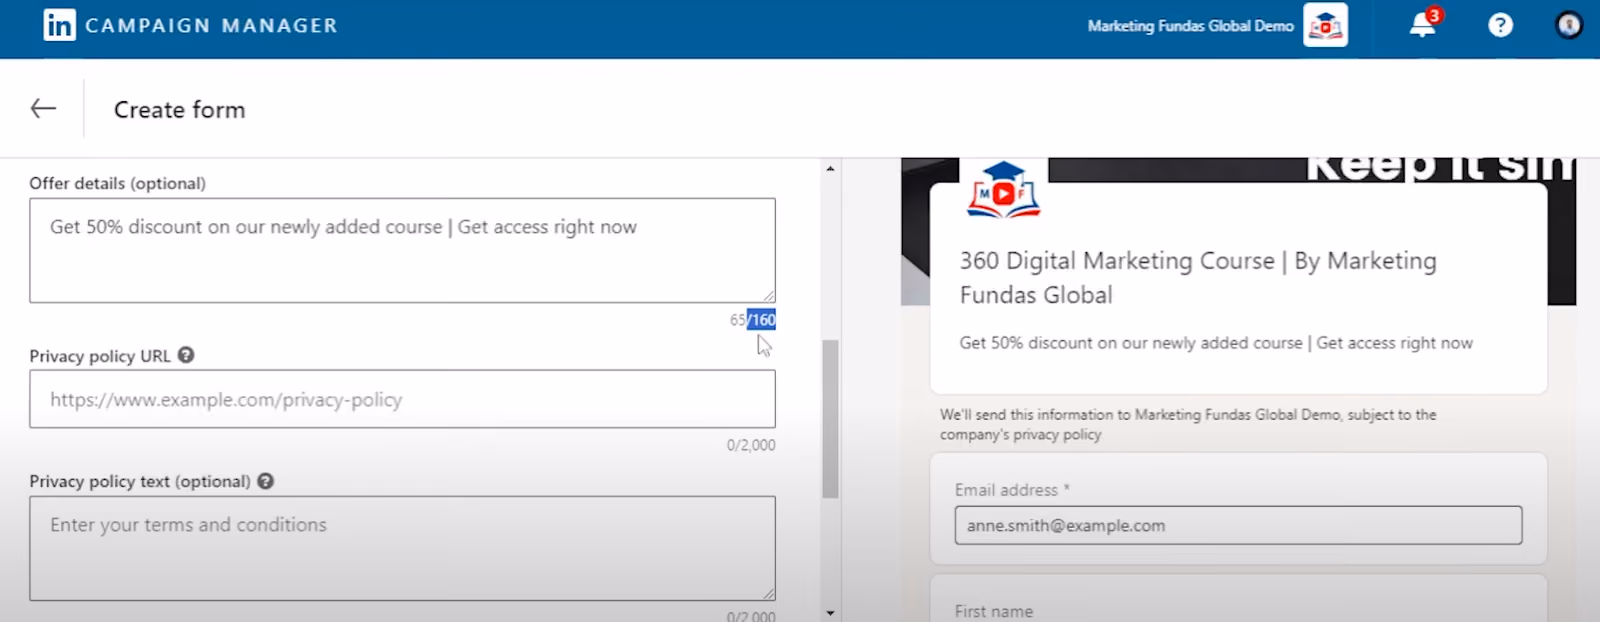Click the Marketing Fundas account logo in header
1600x622 pixels.
click(1325, 26)
